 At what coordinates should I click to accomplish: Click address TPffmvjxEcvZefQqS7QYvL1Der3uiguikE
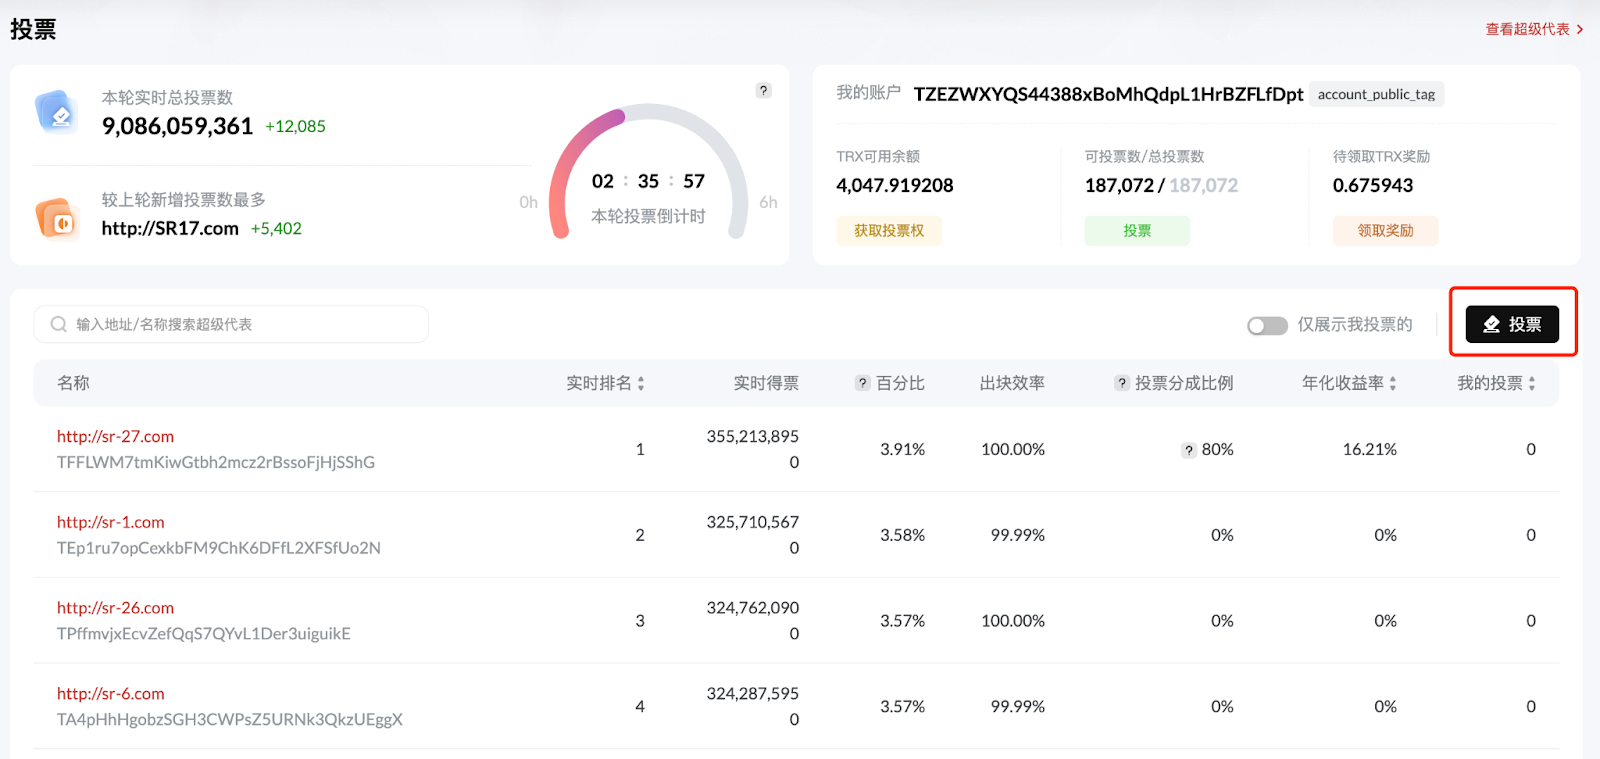coord(204,634)
